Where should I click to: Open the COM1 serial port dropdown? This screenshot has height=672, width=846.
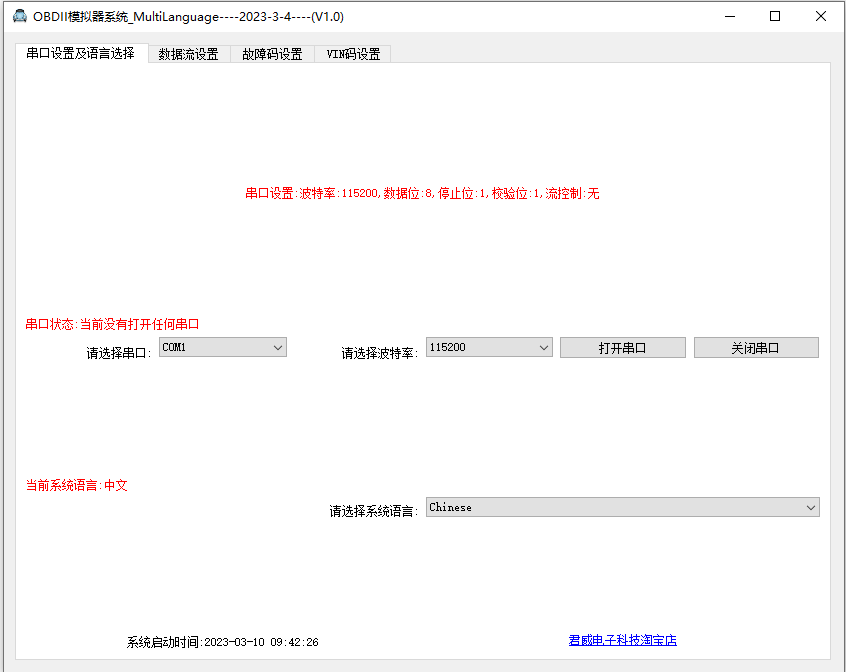coord(221,347)
